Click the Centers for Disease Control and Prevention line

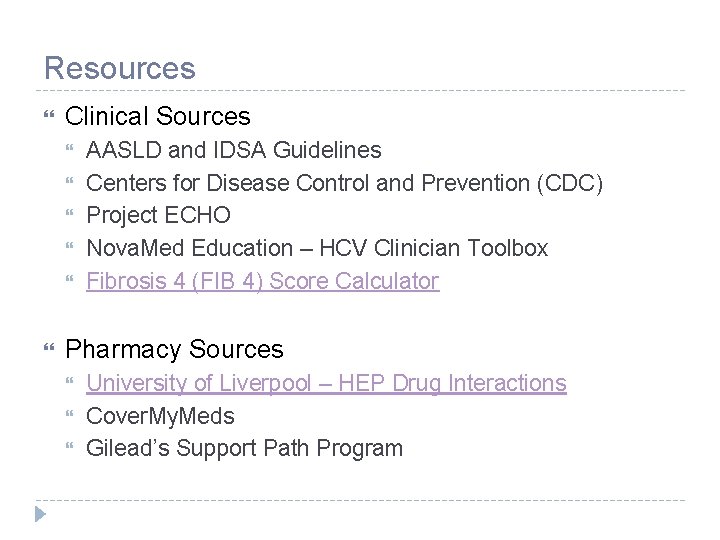tap(344, 183)
